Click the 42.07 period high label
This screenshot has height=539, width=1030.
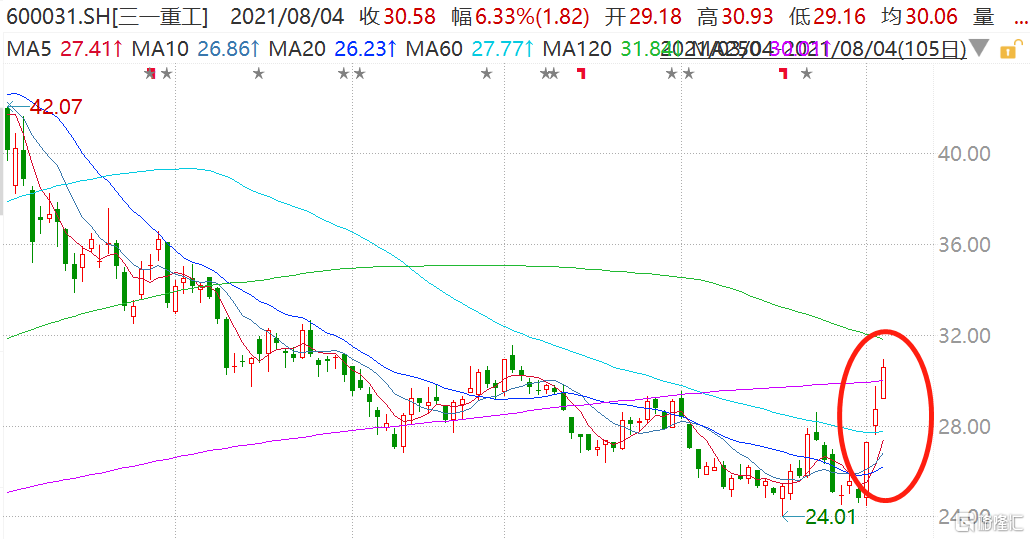[x=56, y=106]
